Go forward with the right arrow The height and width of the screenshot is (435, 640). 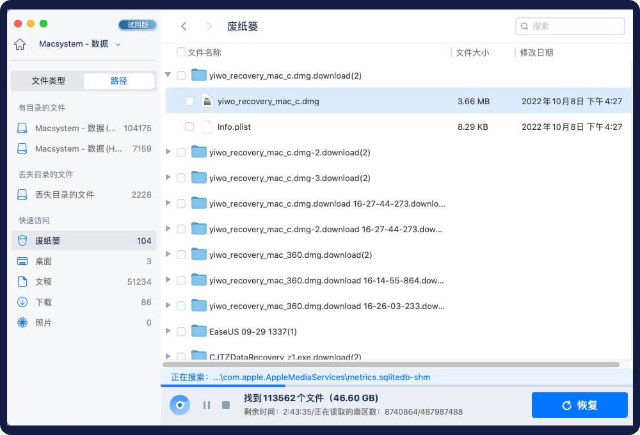[x=208, y=26]
